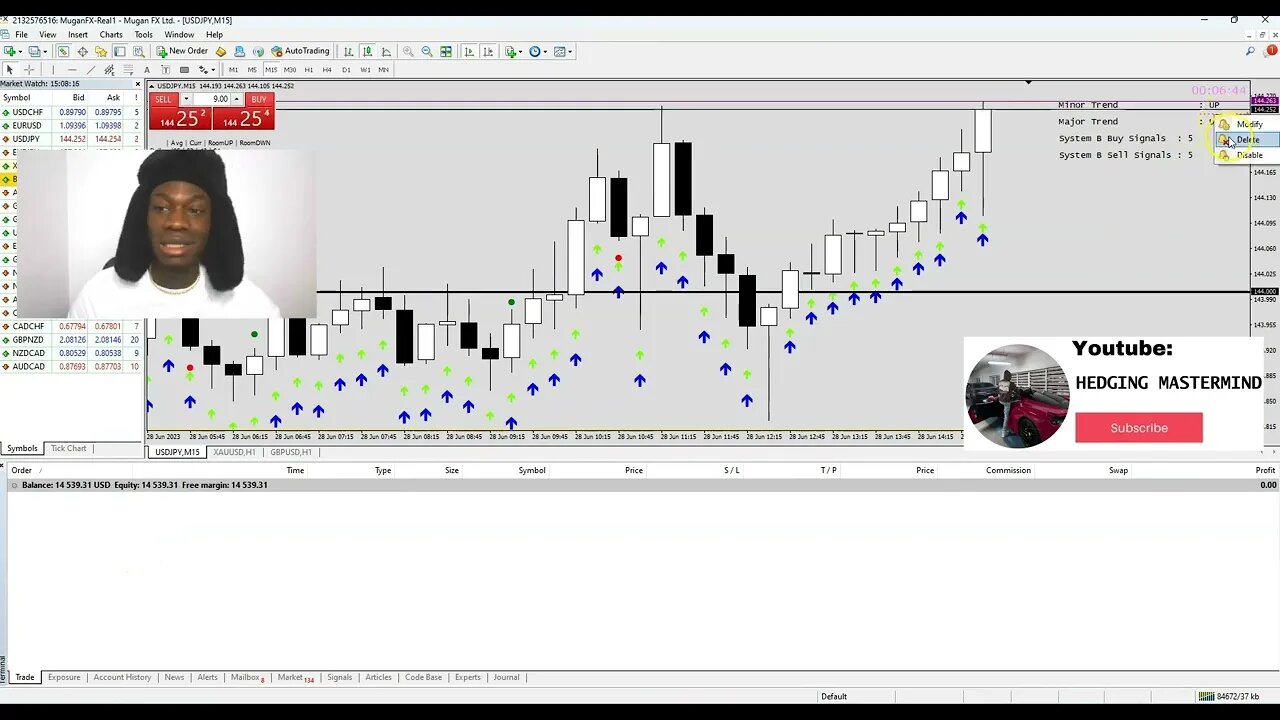Select the text 'A' drawing tool
The height and width of the screenshot is (720, 1280).
147,70
